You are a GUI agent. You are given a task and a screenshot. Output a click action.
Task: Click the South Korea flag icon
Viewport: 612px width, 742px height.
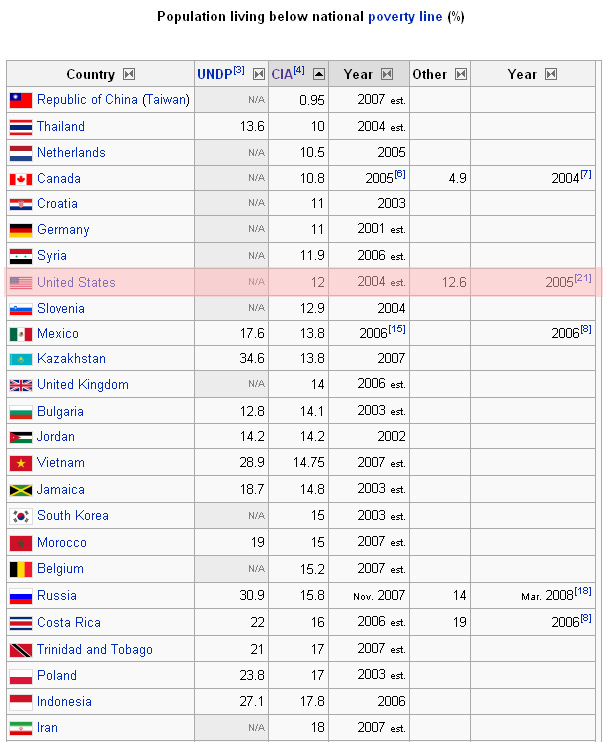(x=21, y=516)
